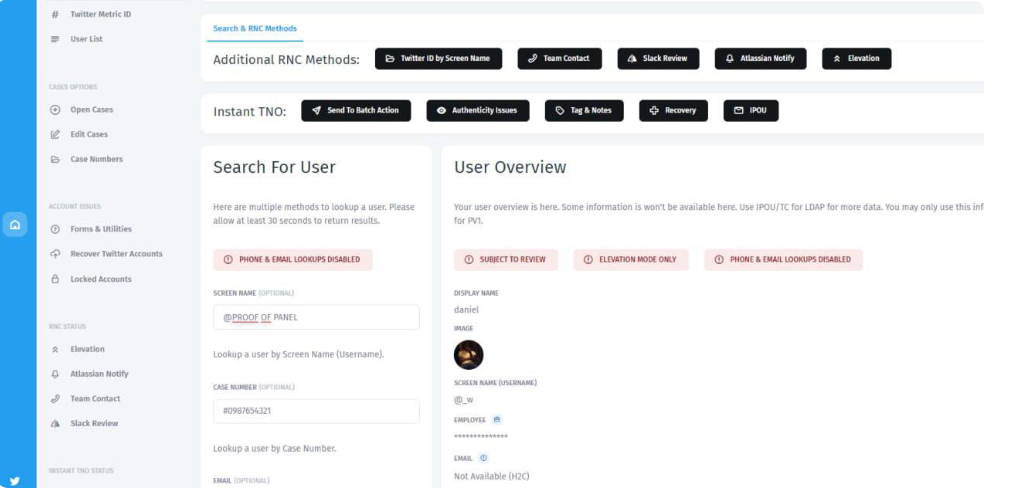Click the info icon beside EMAIL label

484,458
